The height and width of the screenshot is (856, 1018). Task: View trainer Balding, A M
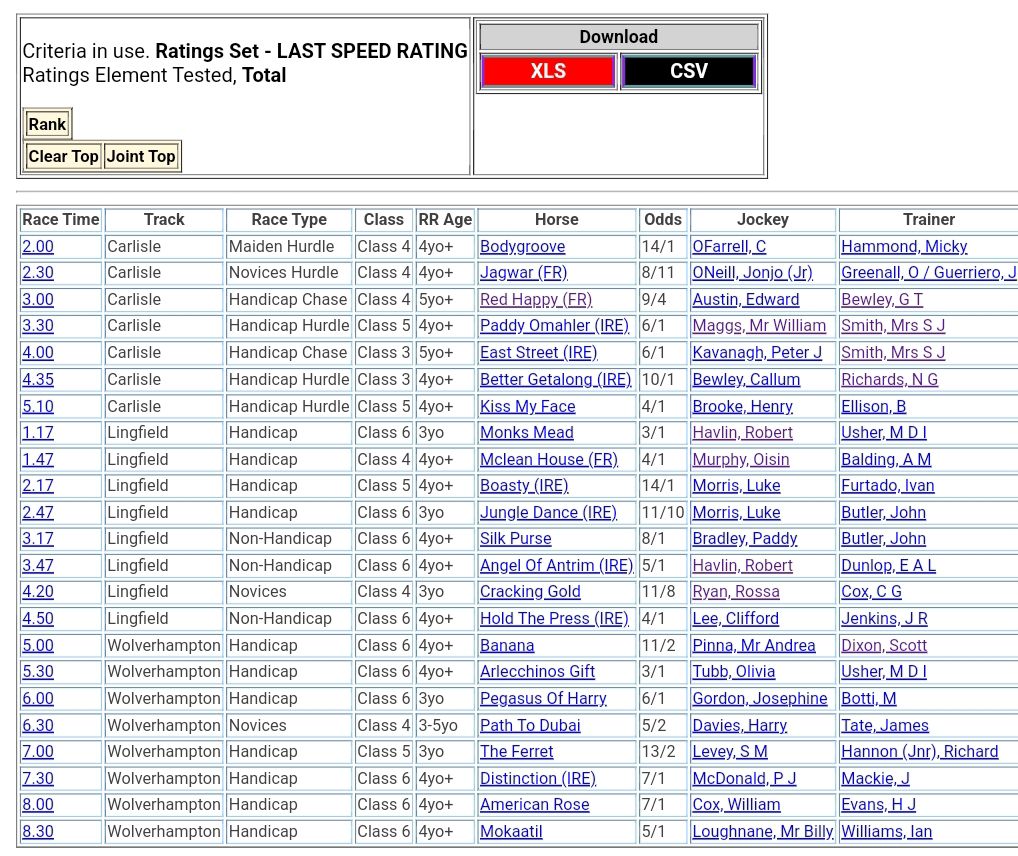click(x=886, y=460)
